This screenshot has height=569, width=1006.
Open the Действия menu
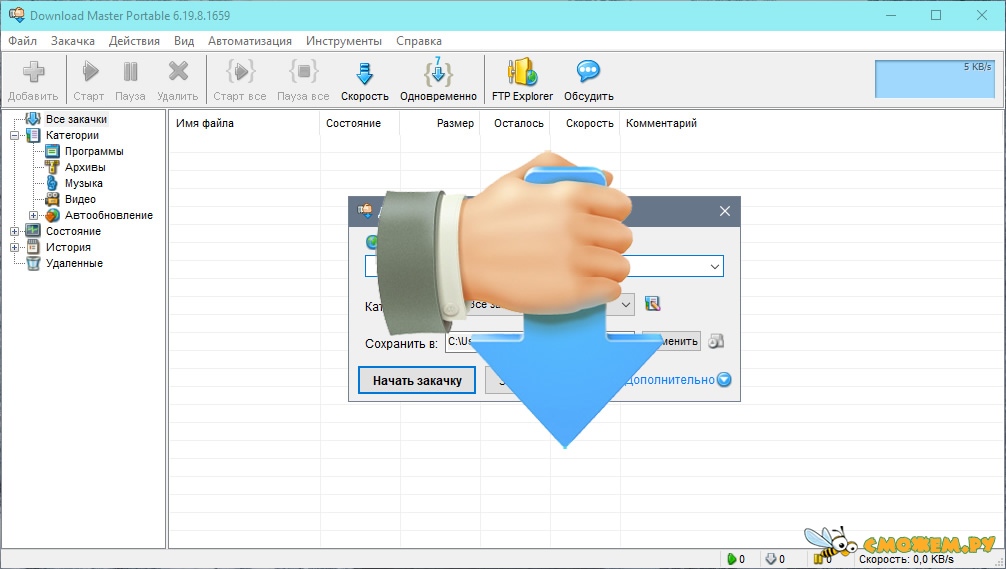click(x=134, y=41)
